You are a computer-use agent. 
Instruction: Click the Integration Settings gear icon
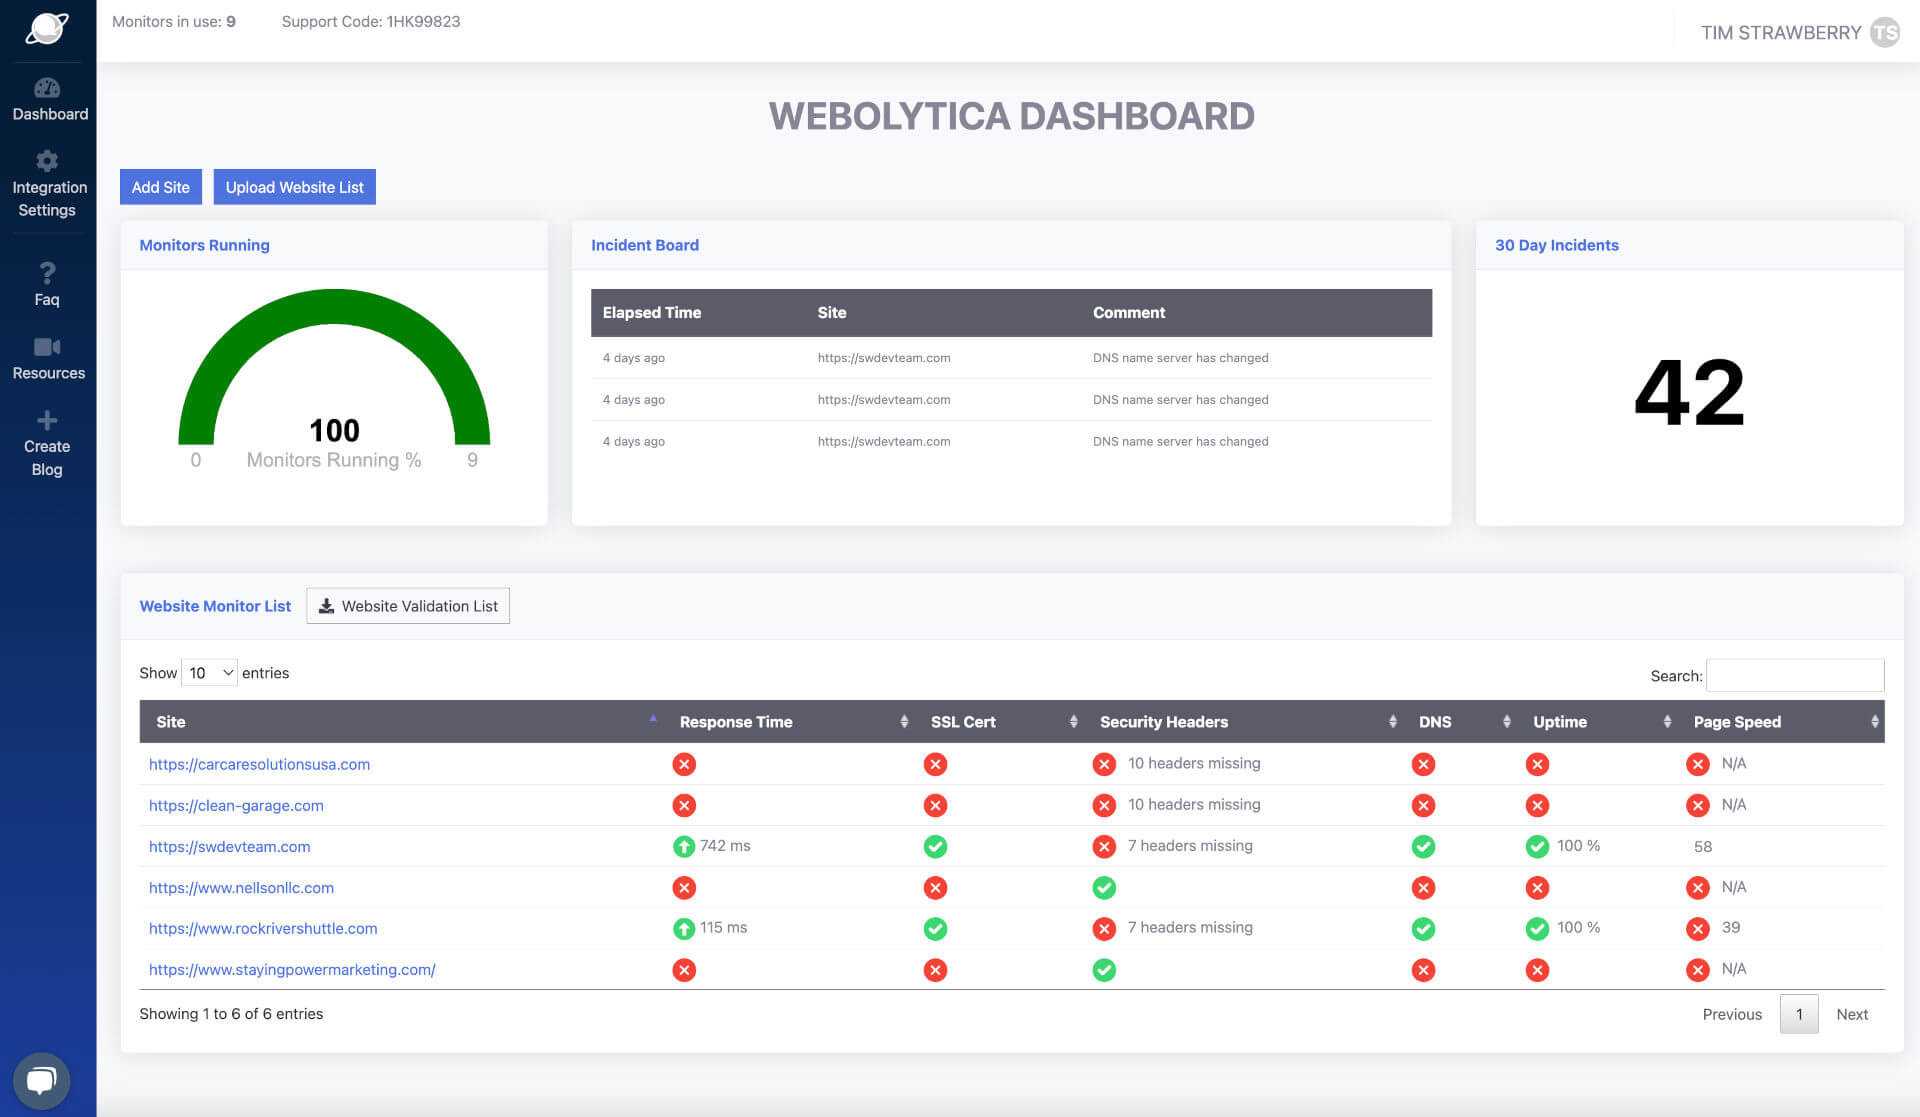coord(47,161)
